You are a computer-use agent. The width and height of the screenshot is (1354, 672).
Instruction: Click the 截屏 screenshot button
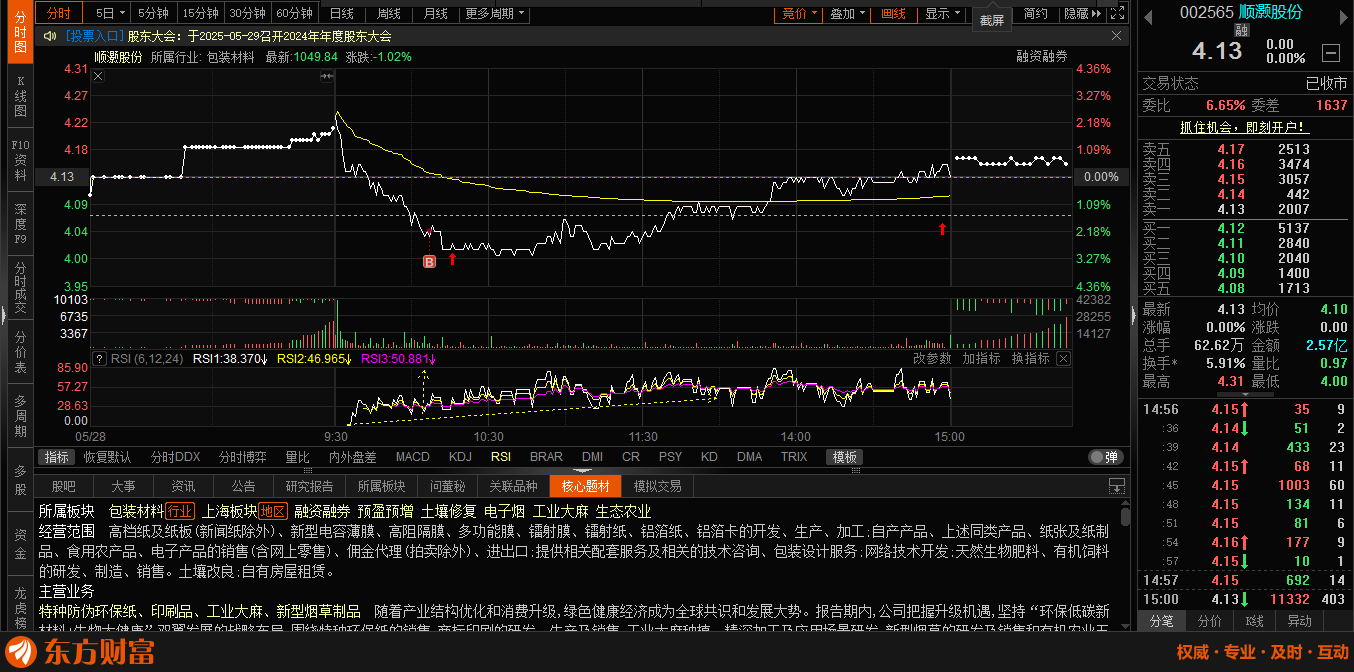point(990,20)
